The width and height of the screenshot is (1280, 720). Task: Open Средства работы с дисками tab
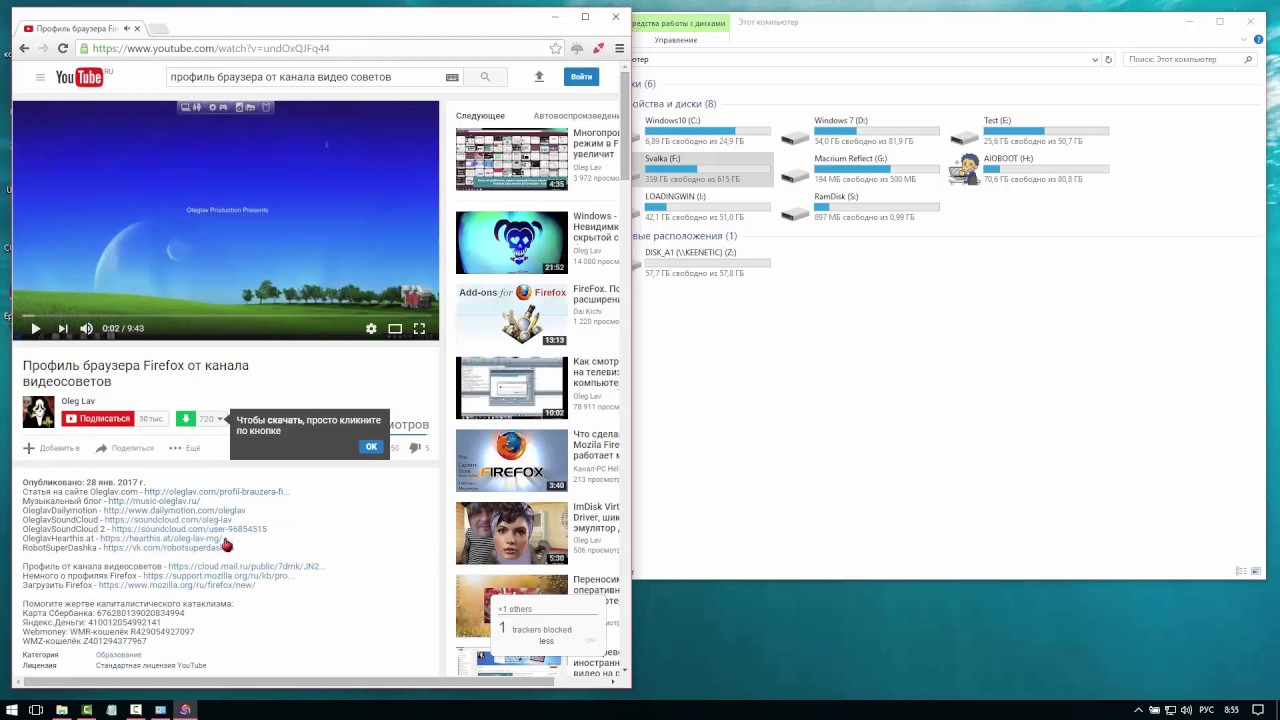[678, 23]
